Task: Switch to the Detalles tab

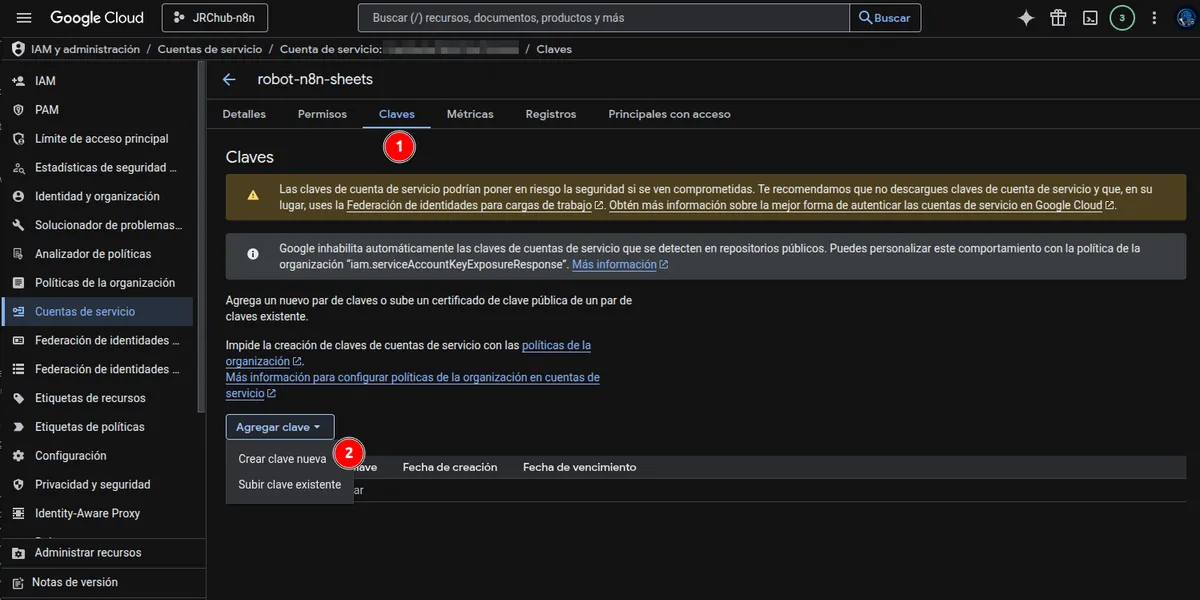Action: [x=244, y=114]
